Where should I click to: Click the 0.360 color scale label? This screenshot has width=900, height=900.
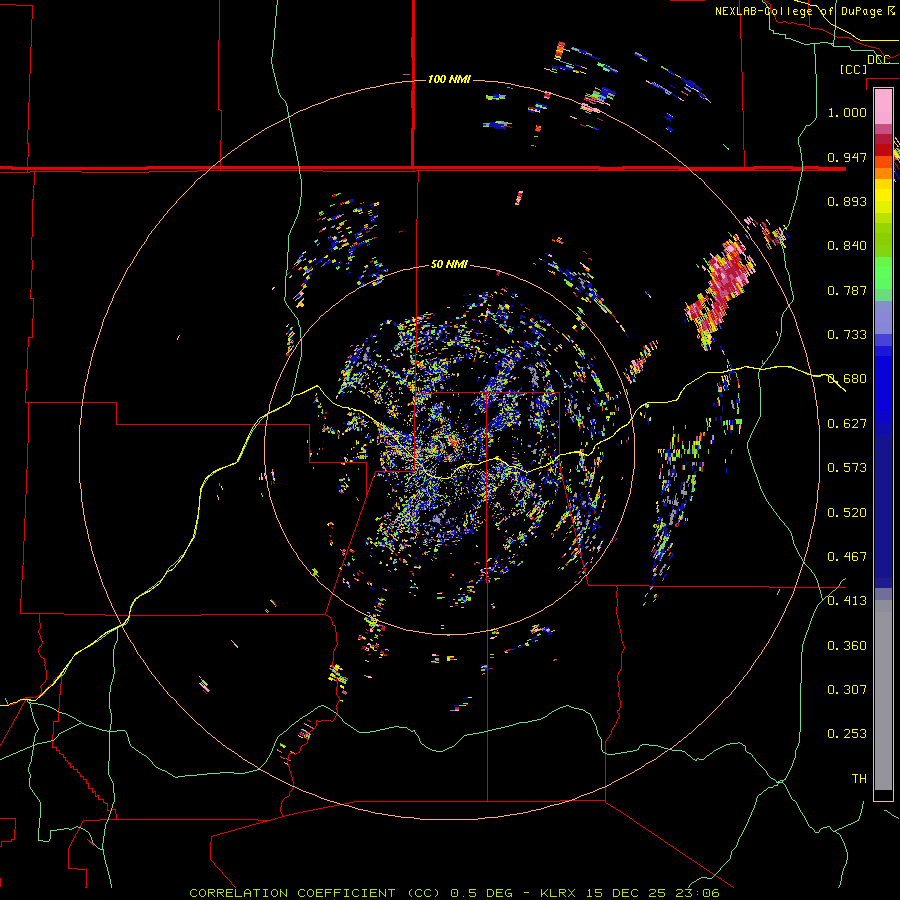click(847, 646)
